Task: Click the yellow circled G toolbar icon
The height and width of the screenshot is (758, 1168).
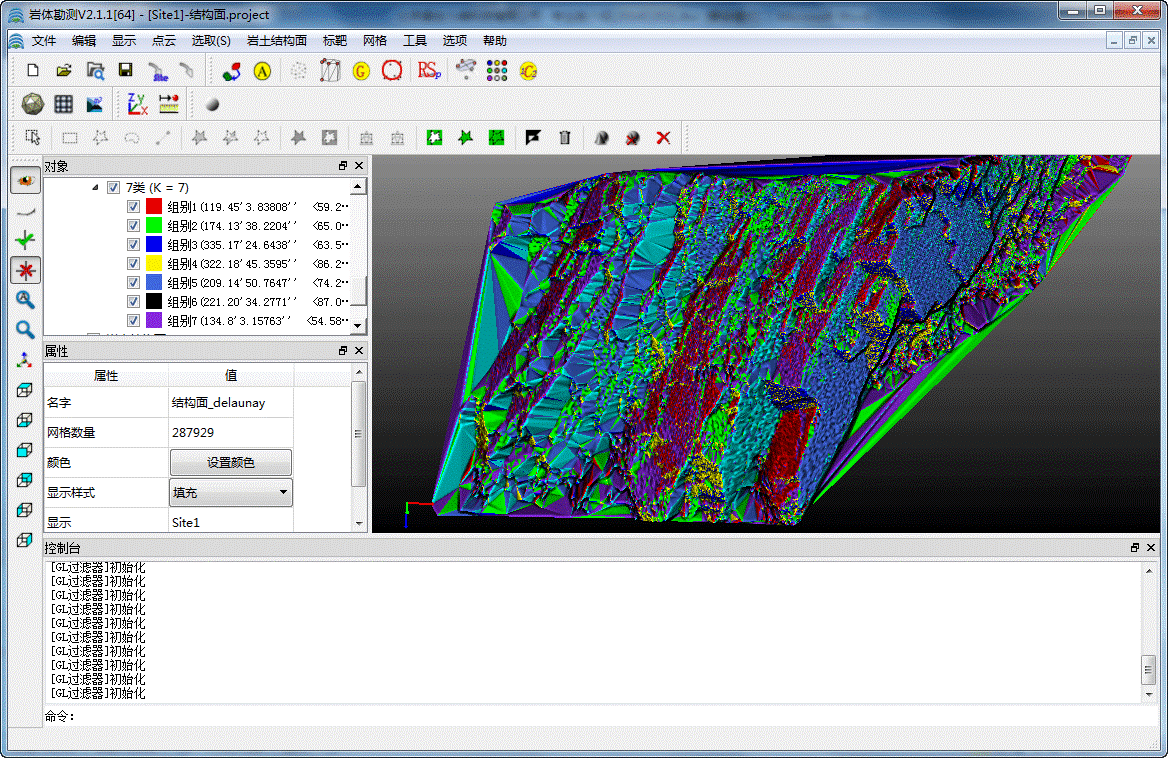Action: tap(361, 71)
